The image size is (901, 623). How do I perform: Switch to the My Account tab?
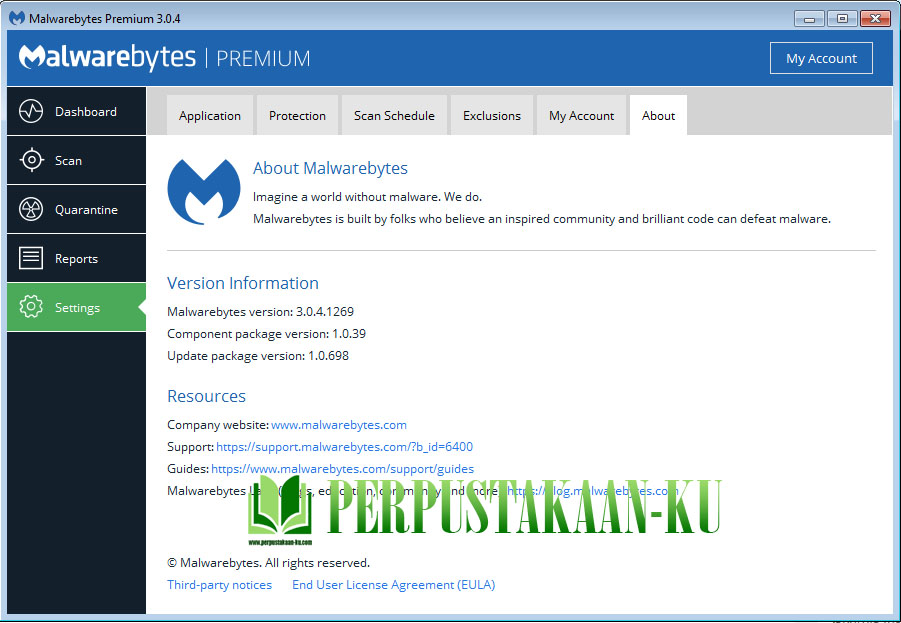[582, 116]
